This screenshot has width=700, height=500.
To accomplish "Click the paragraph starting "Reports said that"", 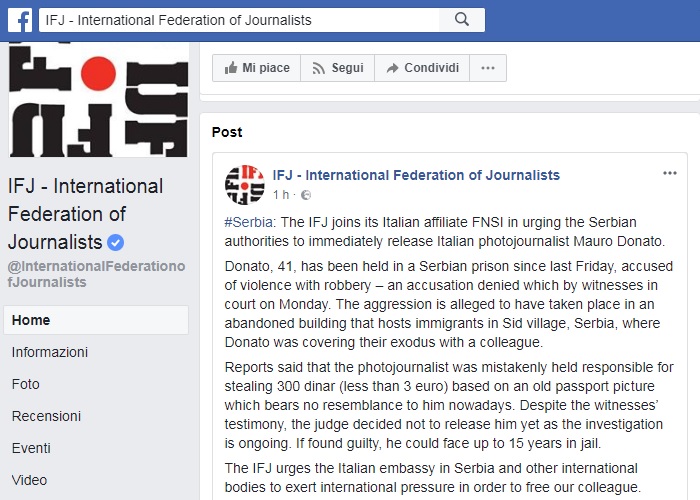I will click(449, 405).
